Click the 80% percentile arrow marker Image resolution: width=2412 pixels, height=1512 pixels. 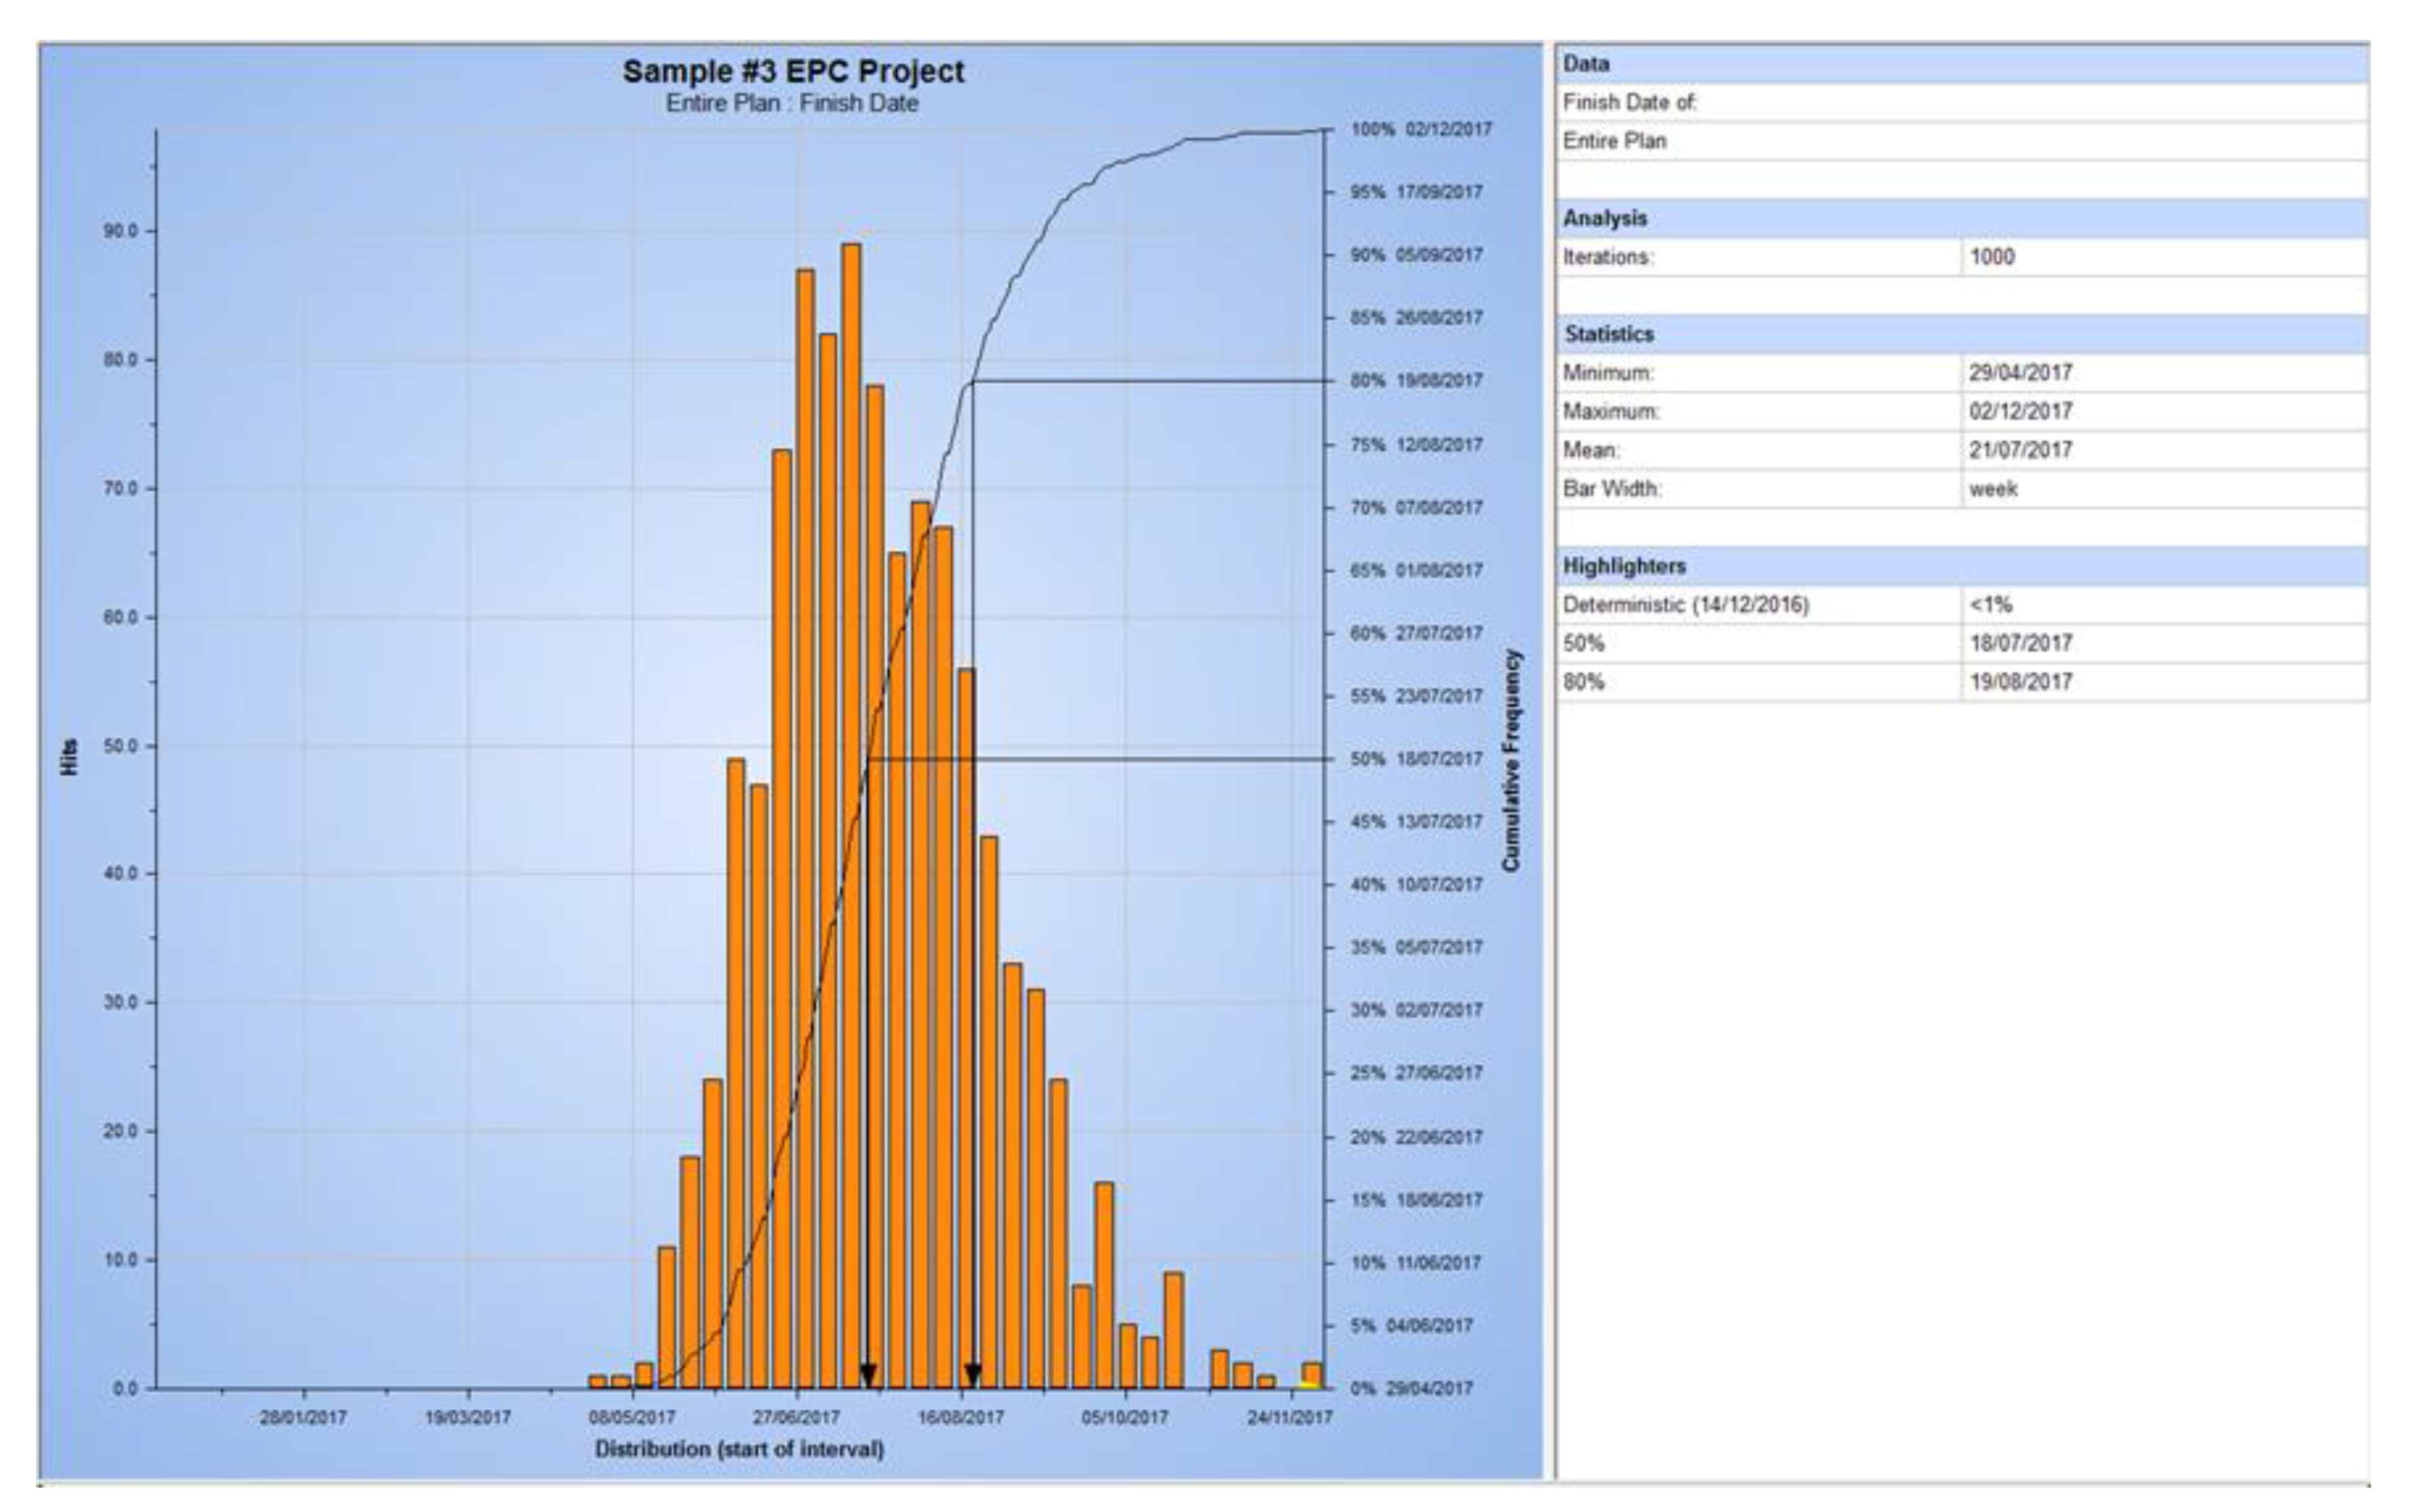(972, 1374)
